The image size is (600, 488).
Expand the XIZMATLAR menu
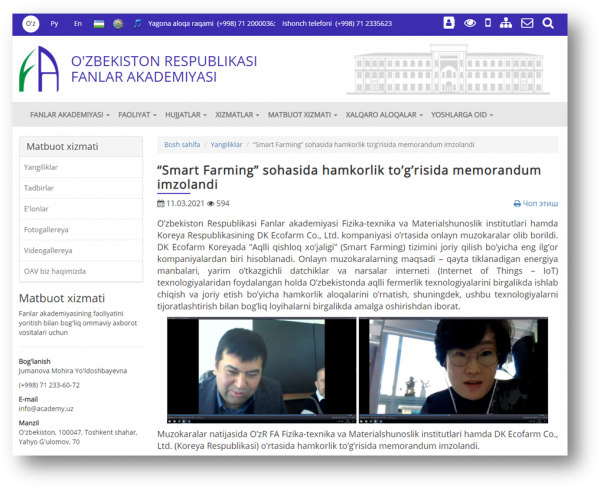point(237,115)
